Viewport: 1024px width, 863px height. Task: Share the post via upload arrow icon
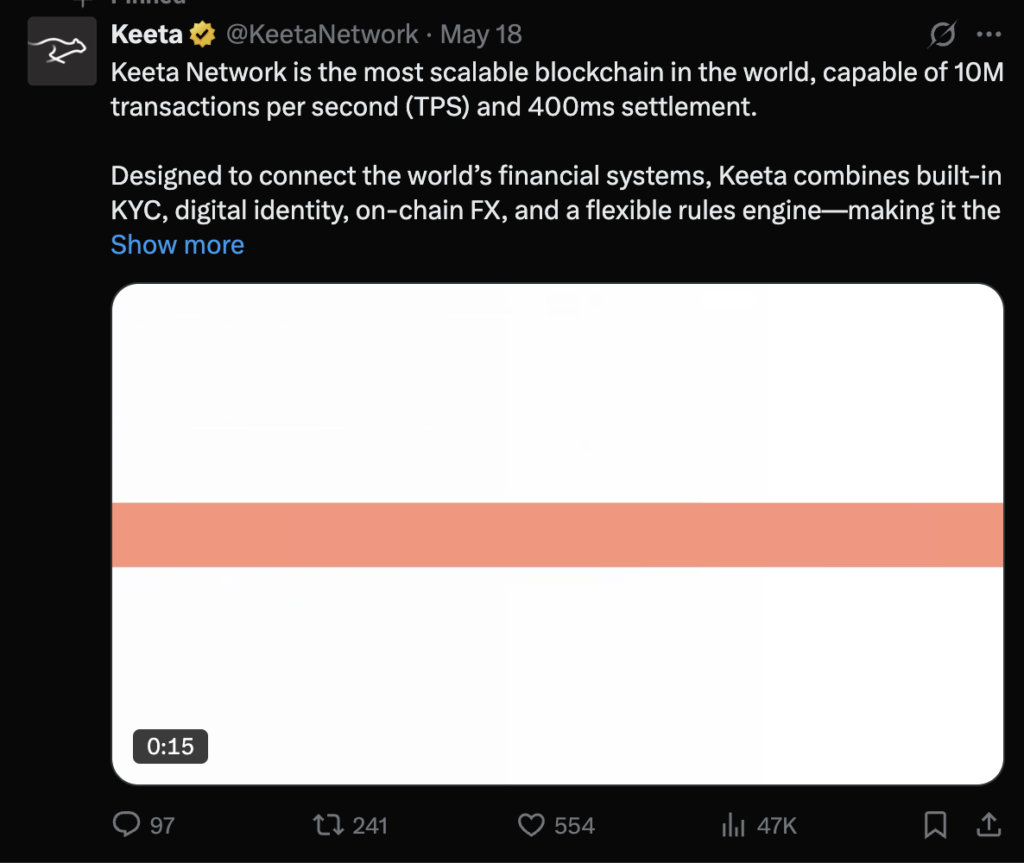click(989, 824)
